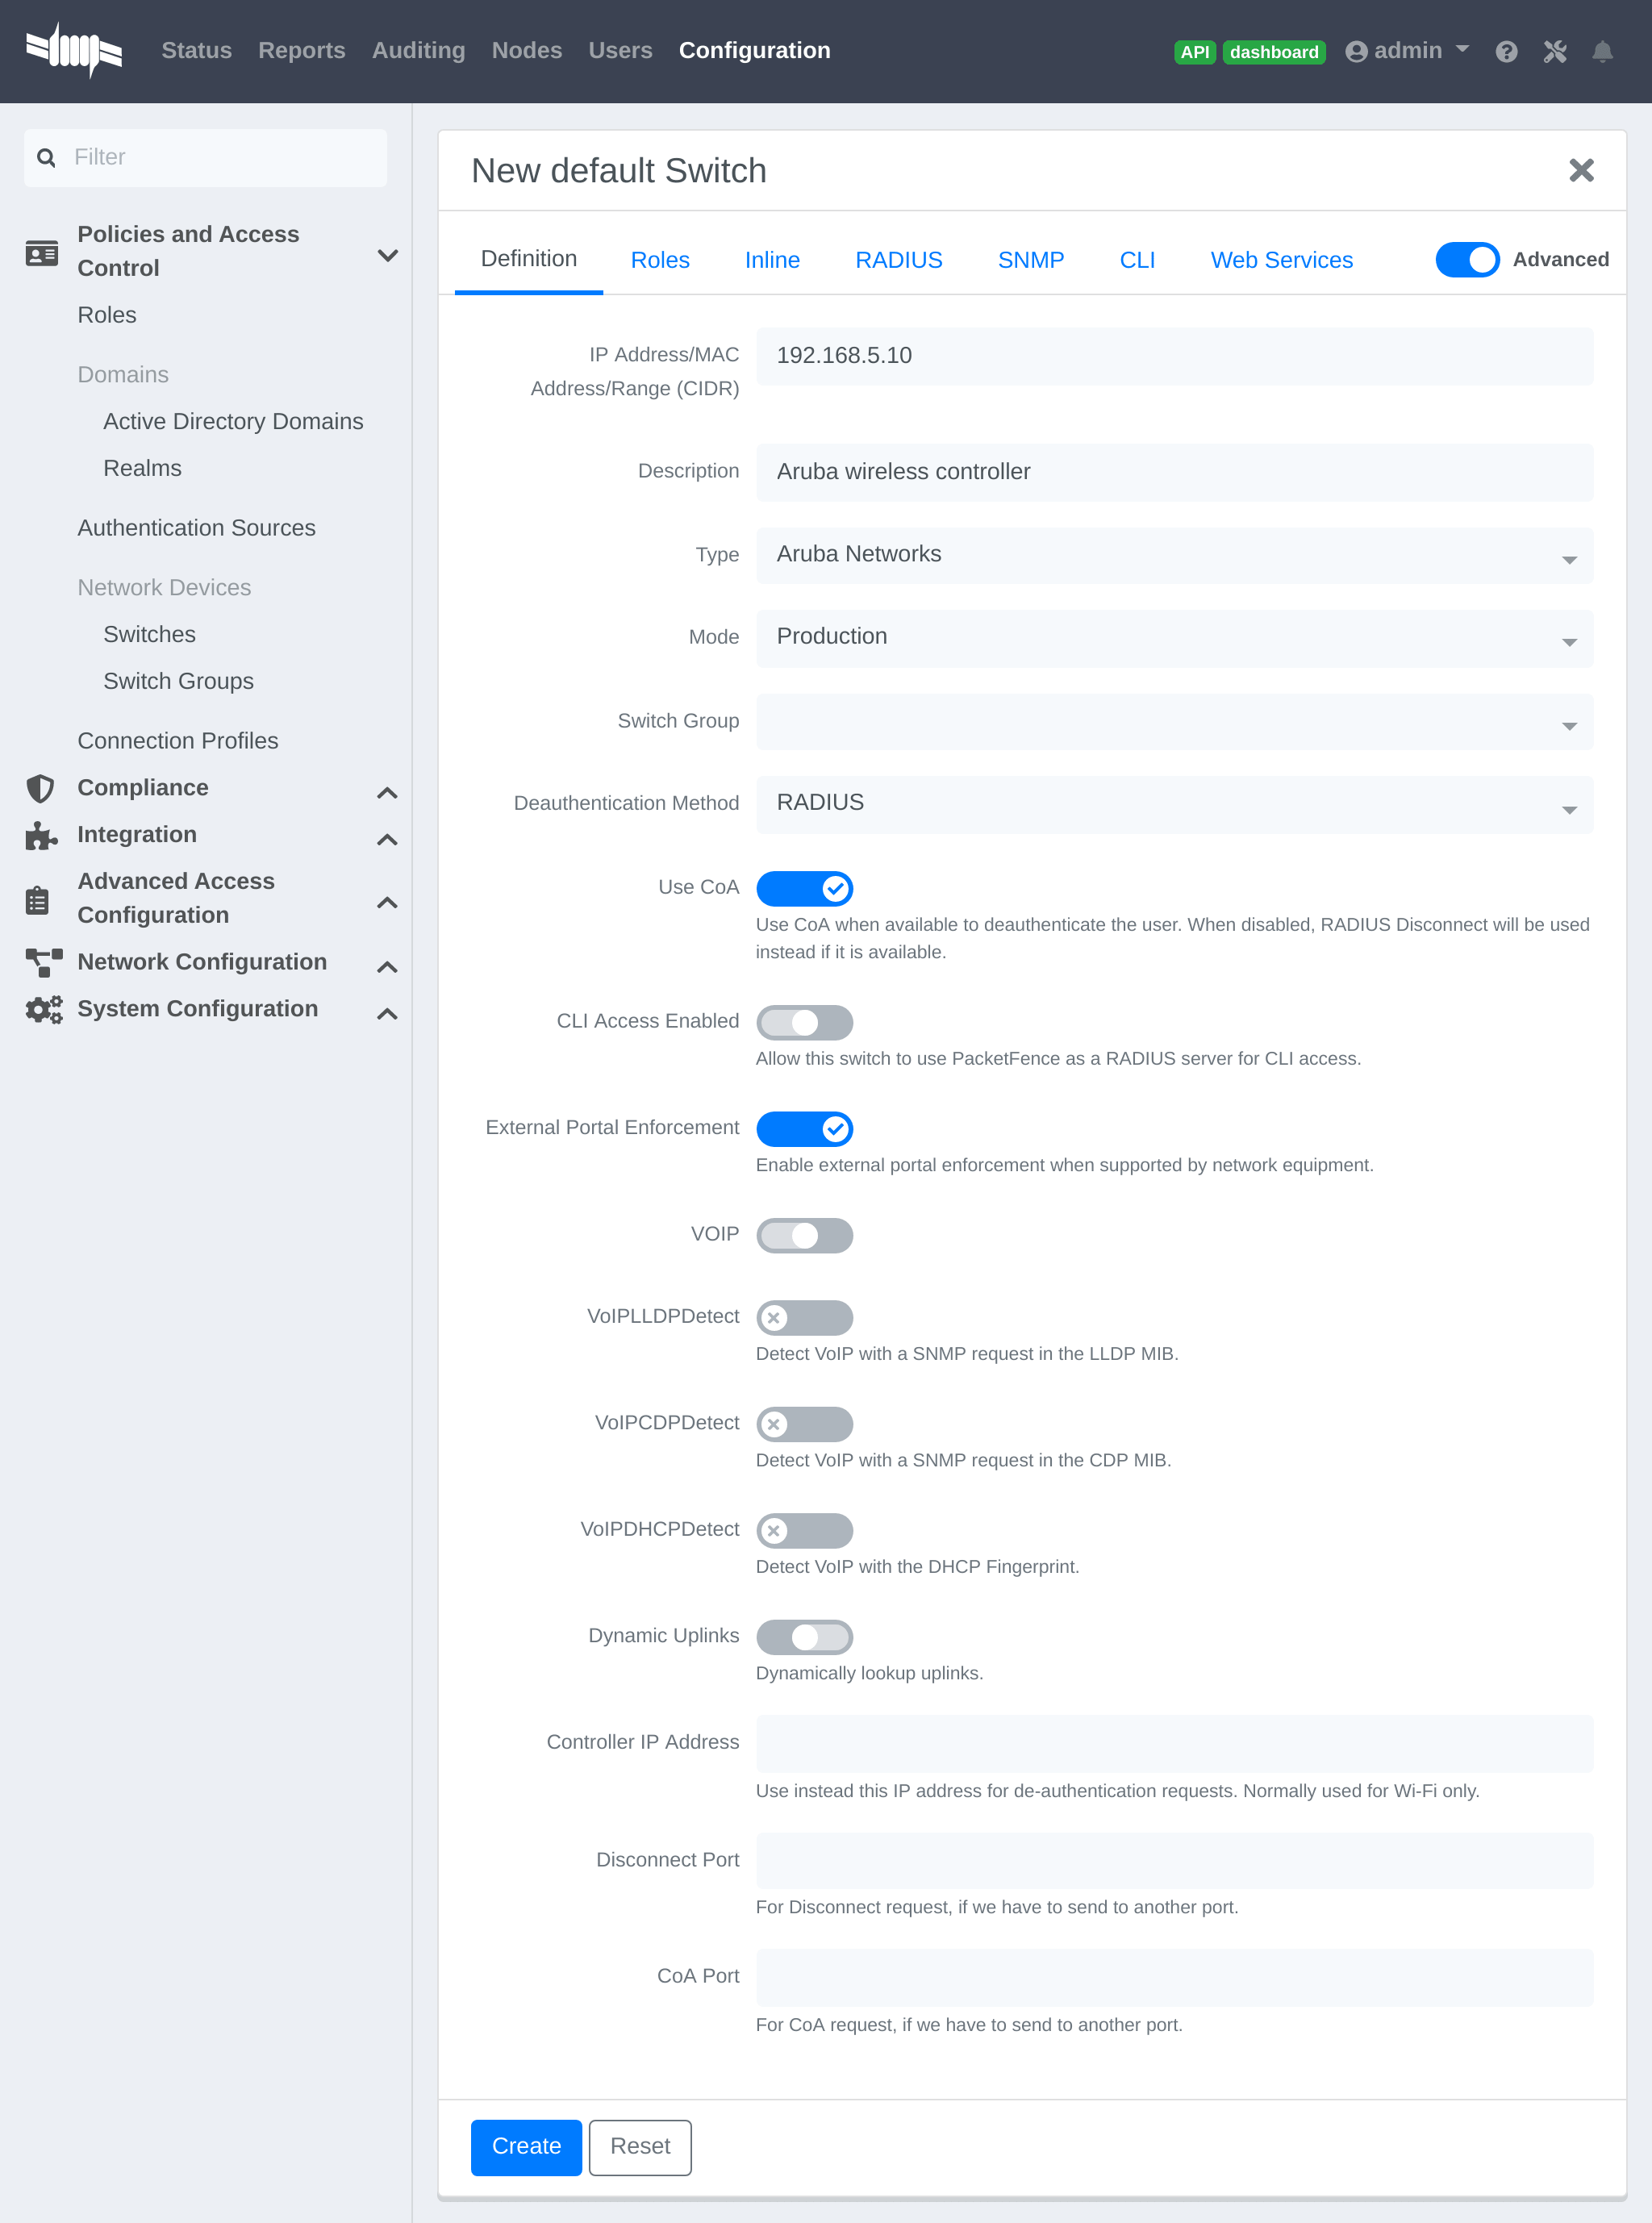1652x2223 pixels.
Task: Toggle the Dynamic Uplinks switch
Action: click(x=804, y=1637)
